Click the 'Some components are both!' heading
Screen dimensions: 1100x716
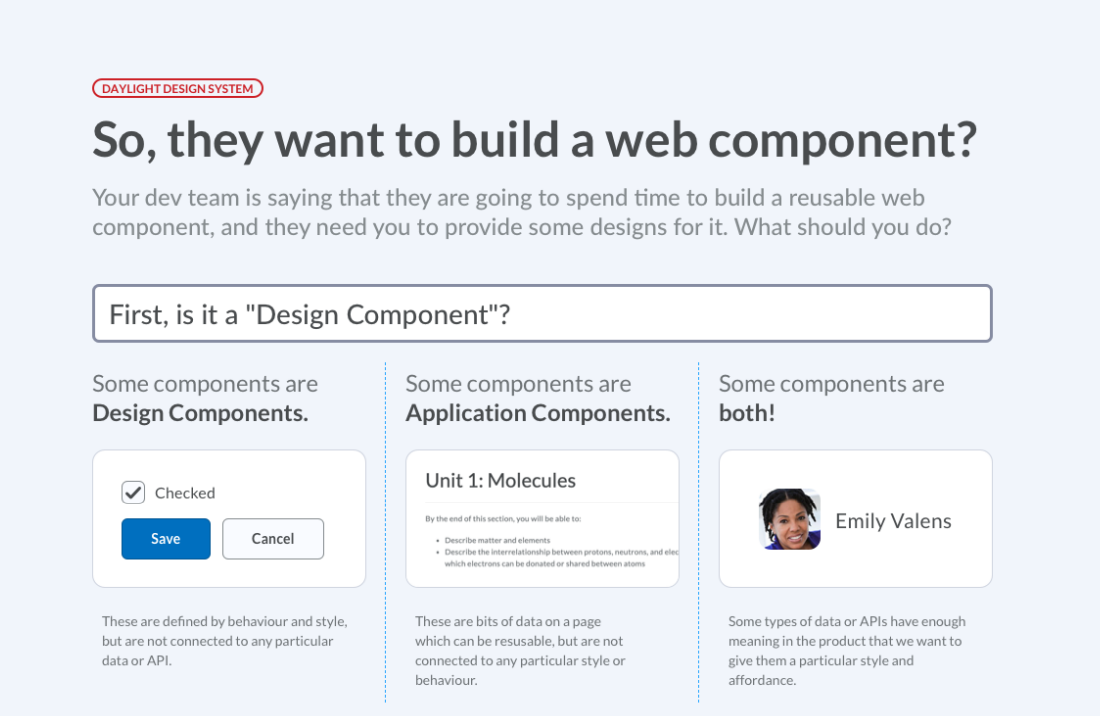(831, 398)
